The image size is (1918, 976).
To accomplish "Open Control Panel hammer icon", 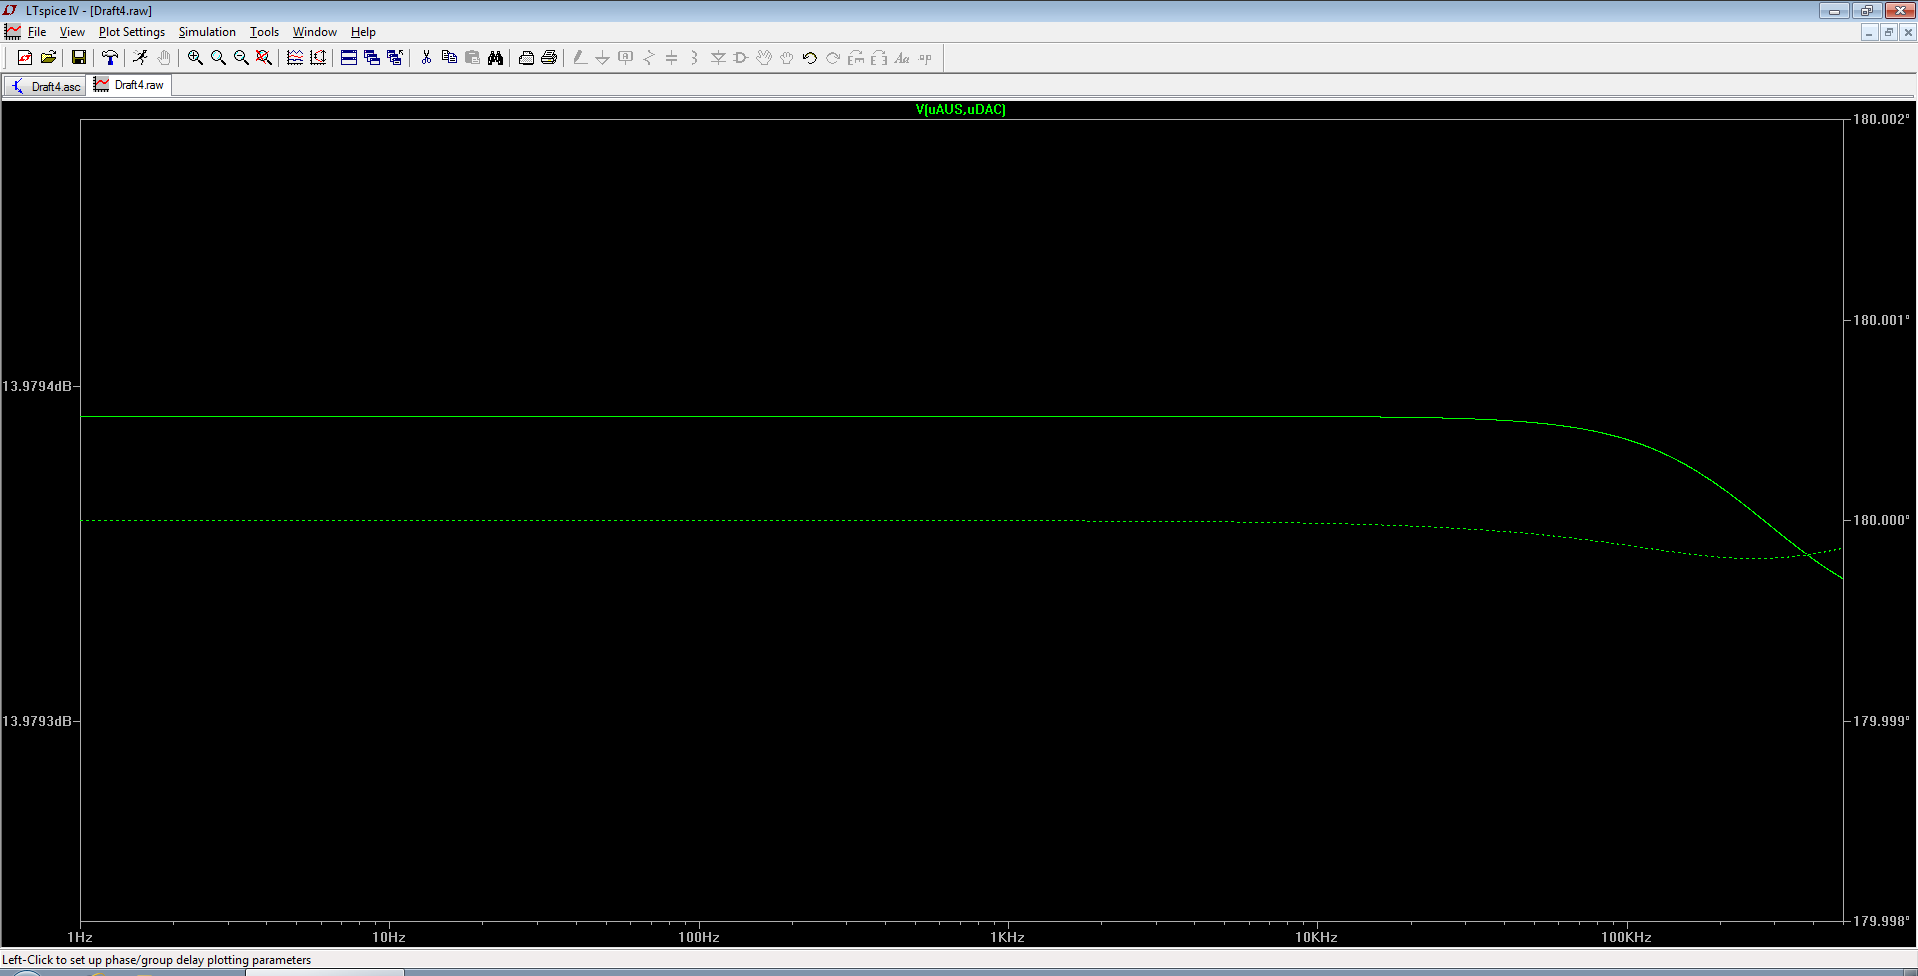I will 110,58.
